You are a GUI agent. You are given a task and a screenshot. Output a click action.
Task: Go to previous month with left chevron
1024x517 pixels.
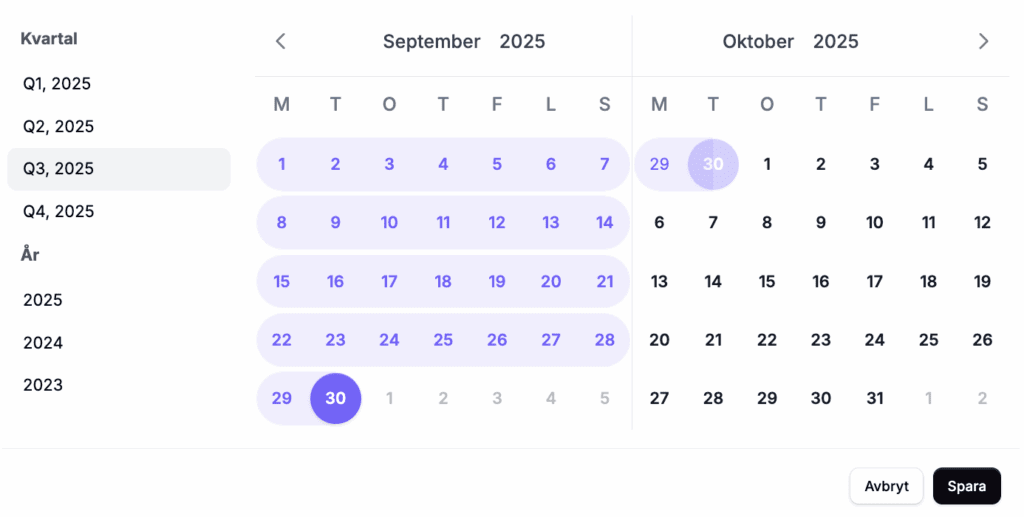pos(281,42)
